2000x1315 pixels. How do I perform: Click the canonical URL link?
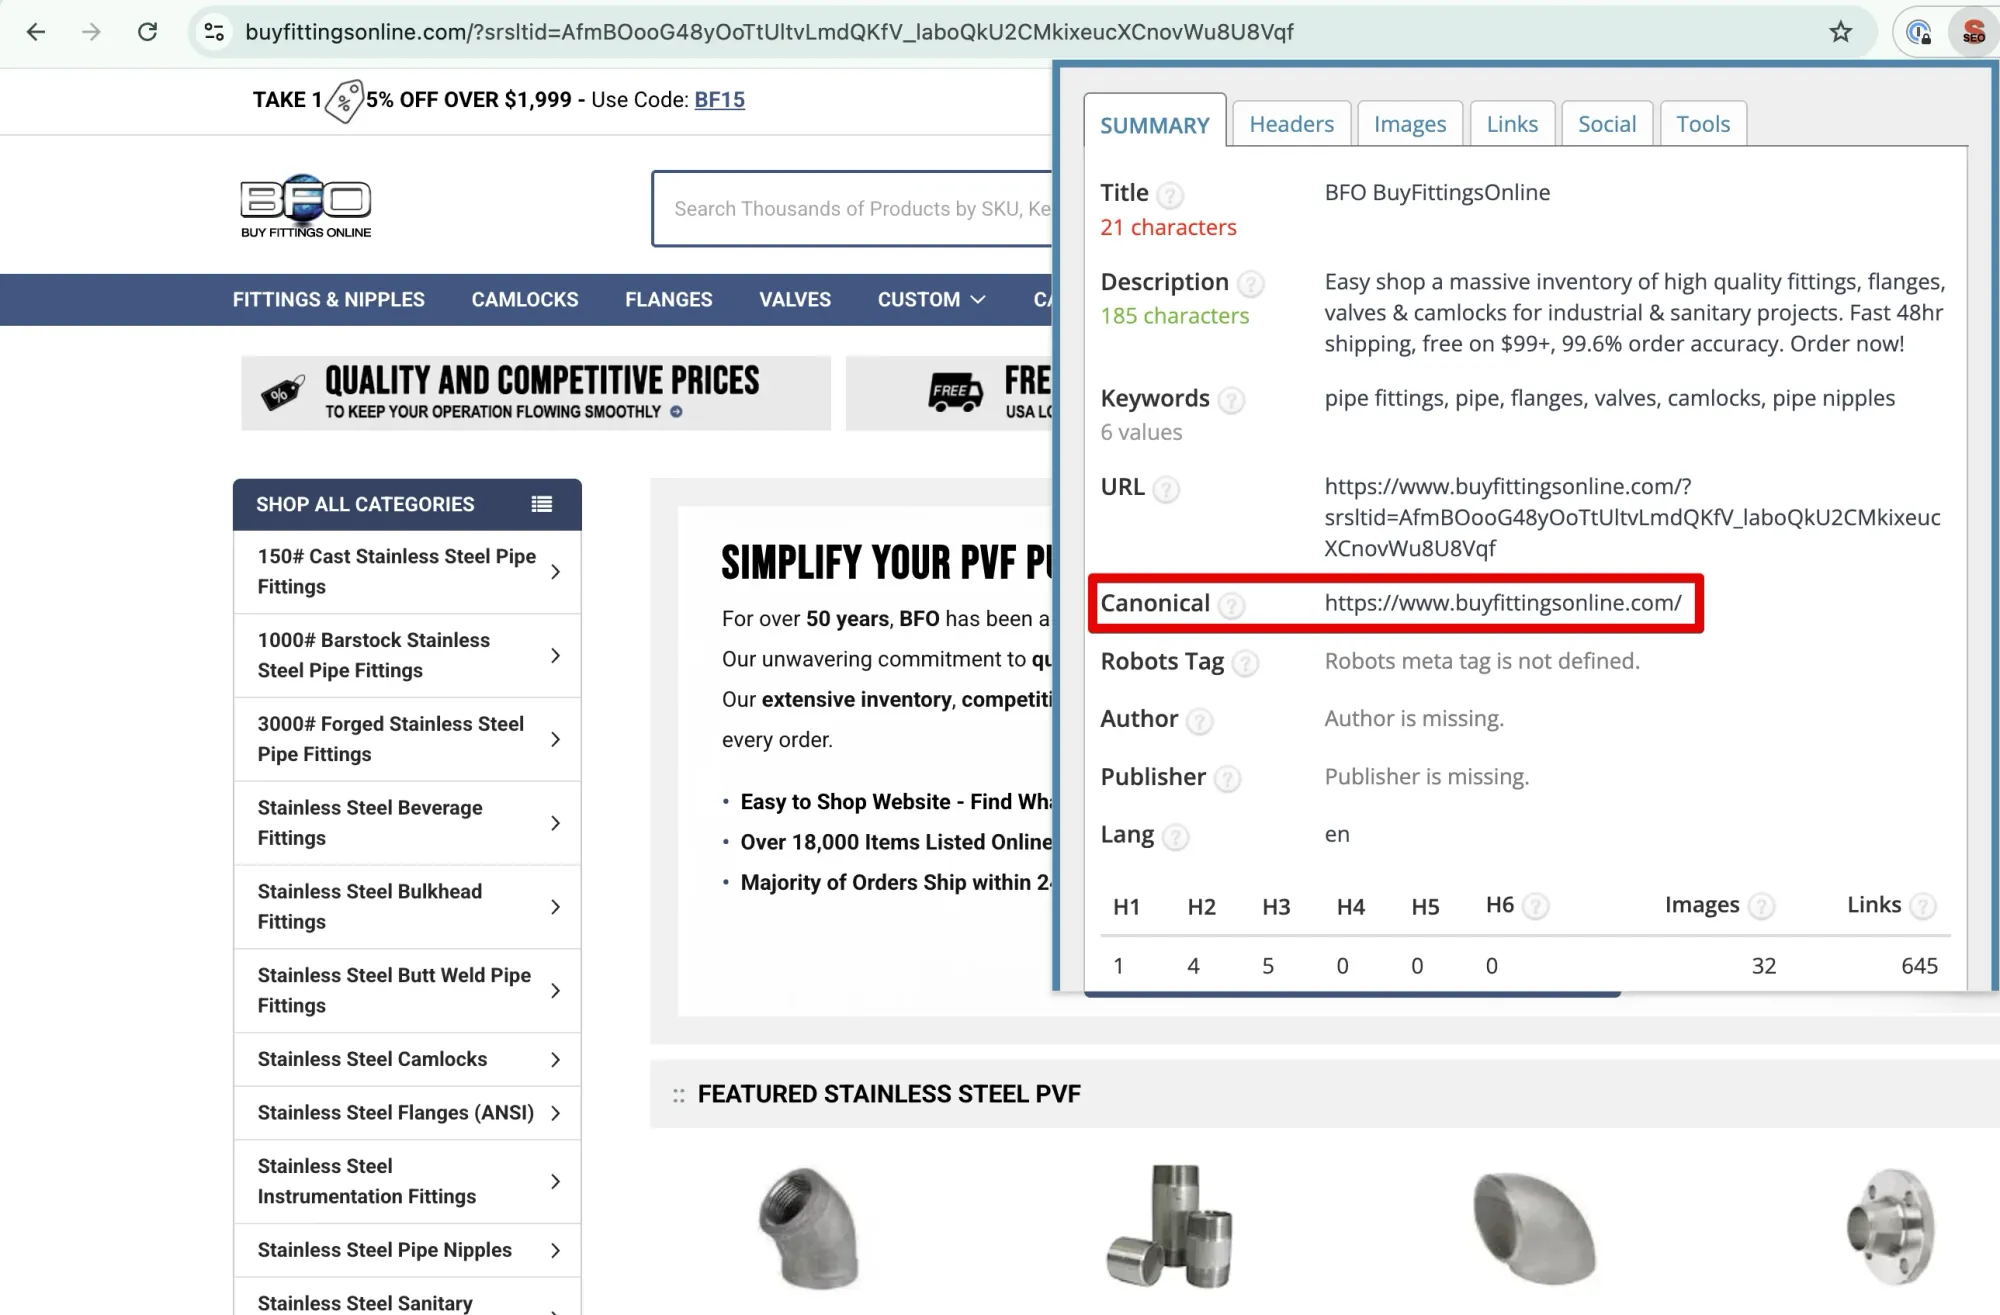(x=1503, y=603)
